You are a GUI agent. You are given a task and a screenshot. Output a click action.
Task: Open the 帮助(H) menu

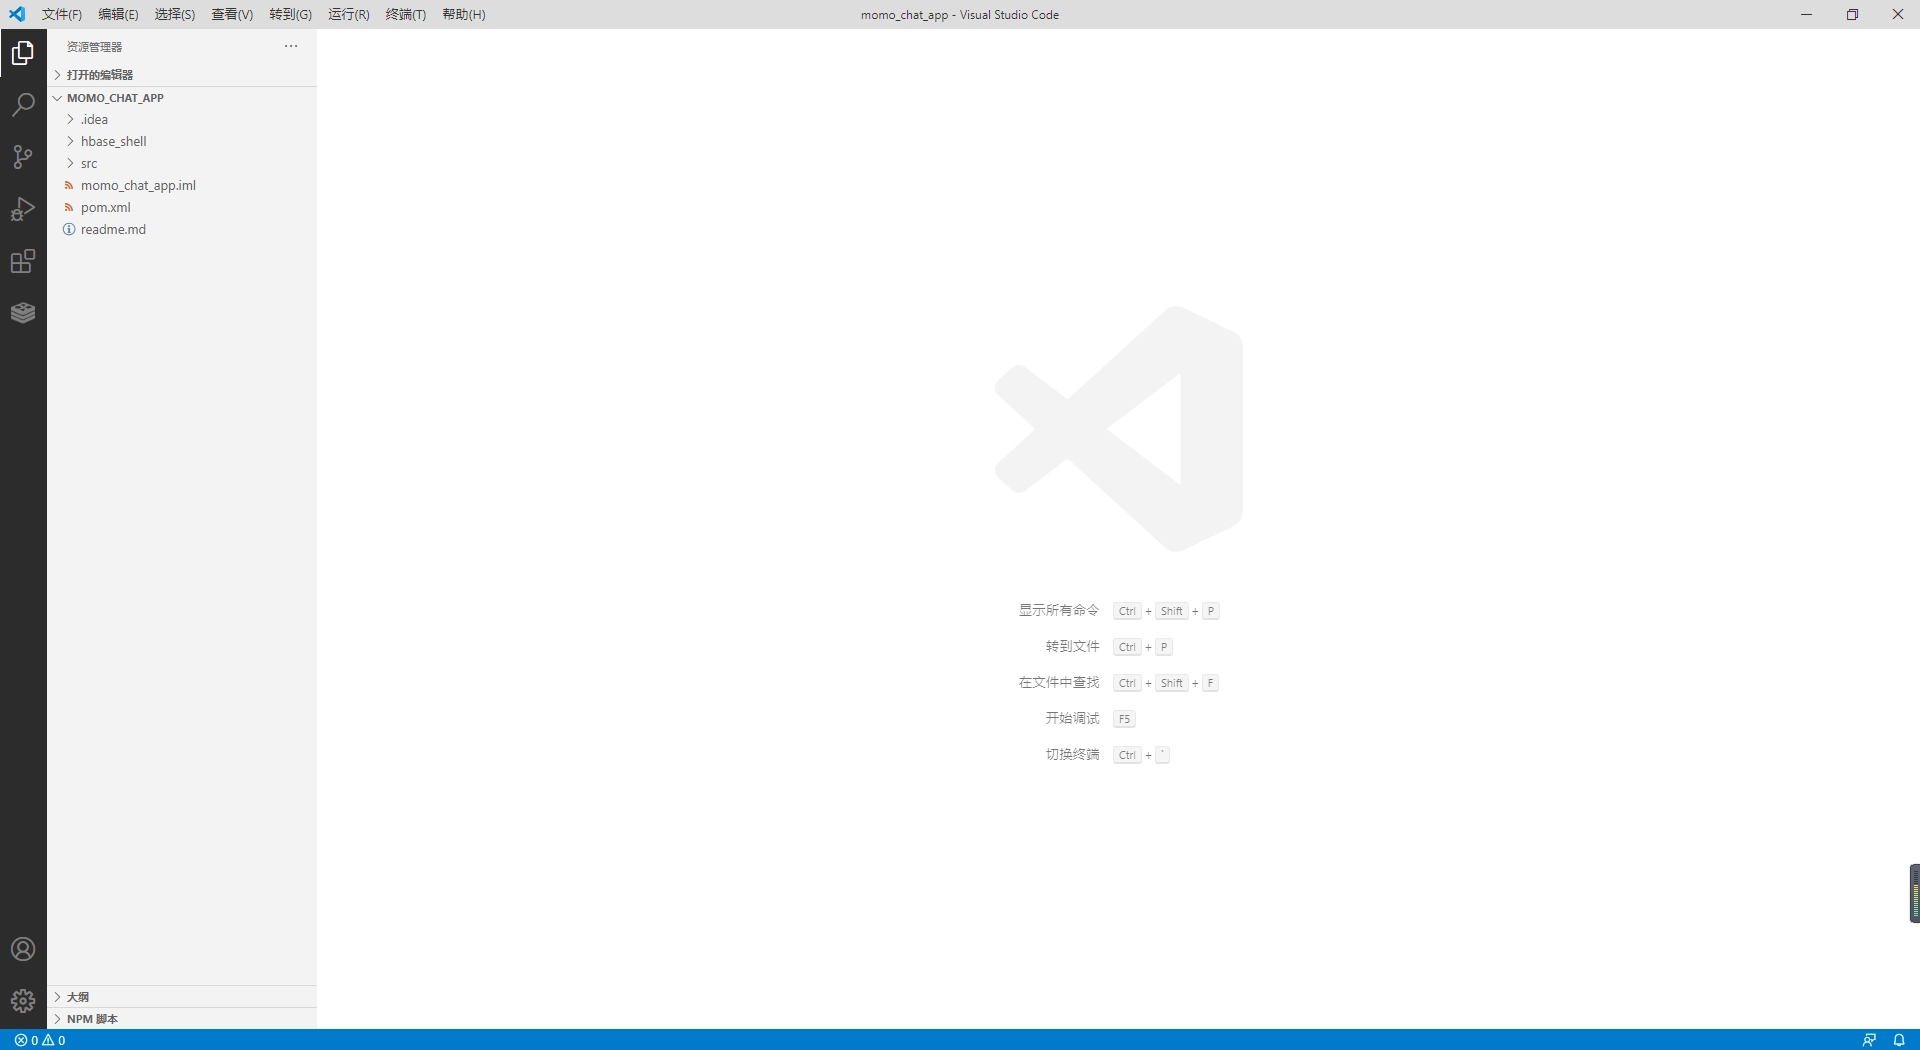[464, 14]
